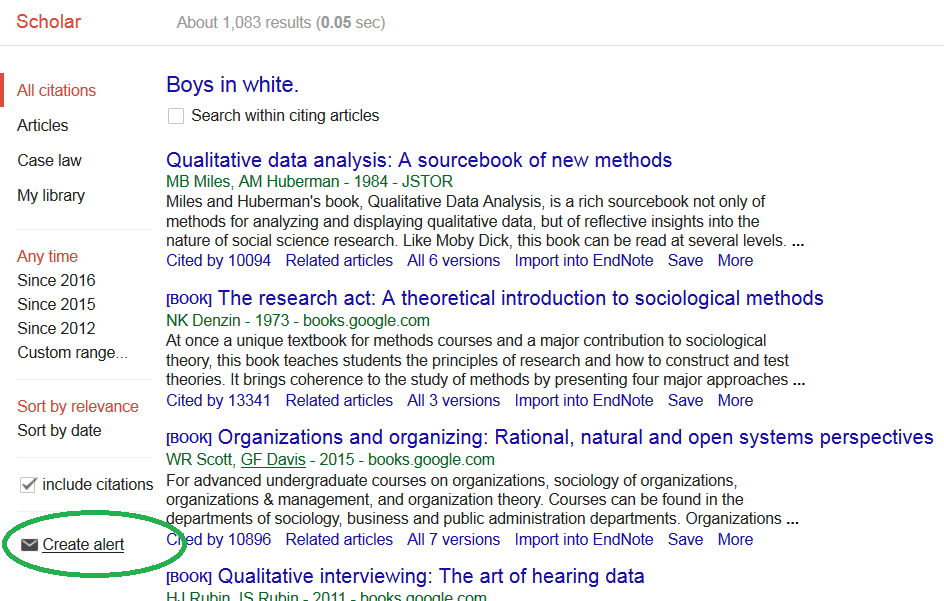Click the Scholar logo
Image resolution: width=944 pixels, height=601 pixels.
48,21
